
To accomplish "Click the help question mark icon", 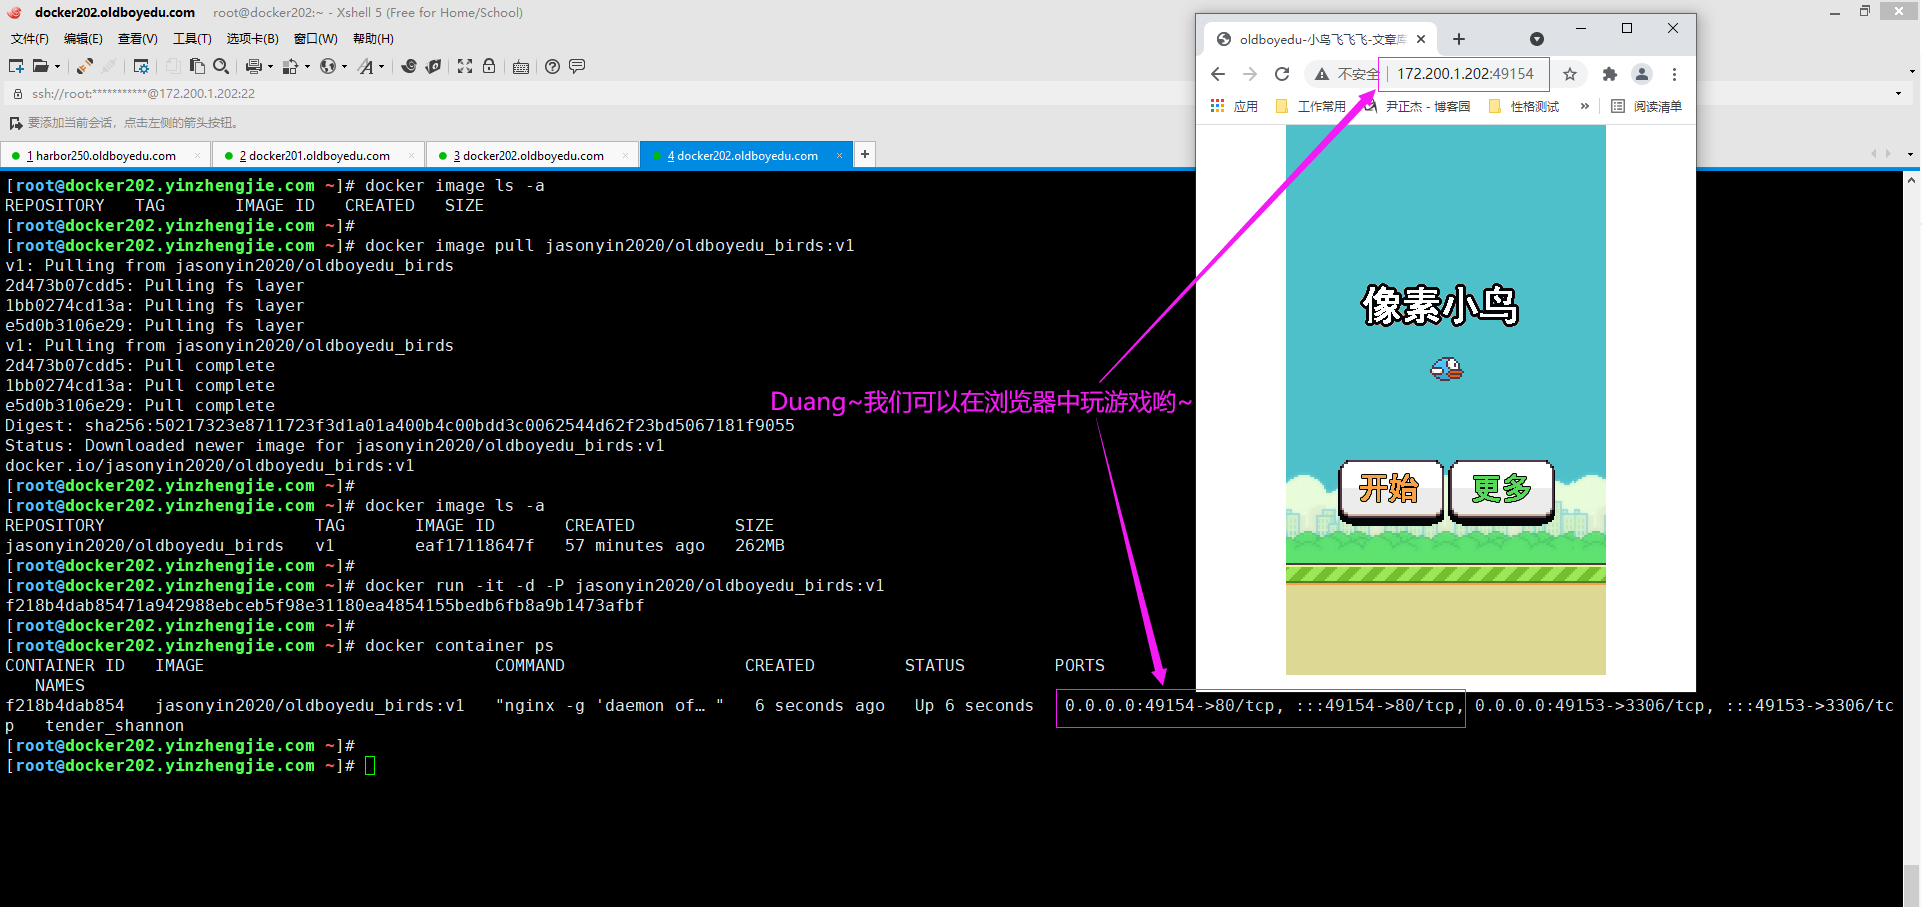I will (552, 66).
